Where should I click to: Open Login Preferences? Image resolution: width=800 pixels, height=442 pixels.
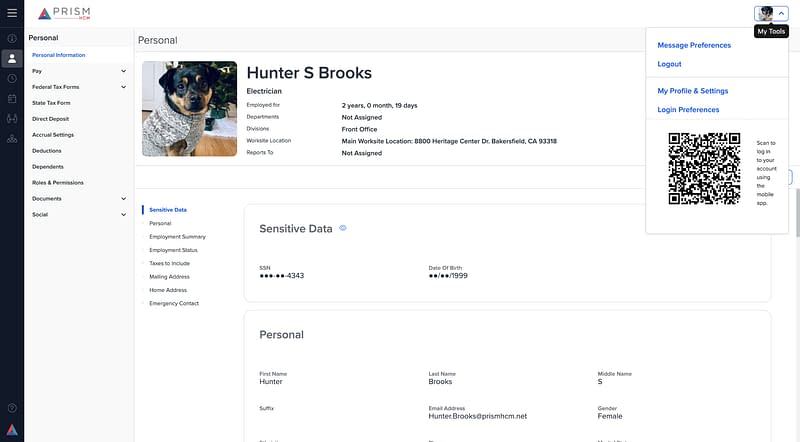[688, 110]
